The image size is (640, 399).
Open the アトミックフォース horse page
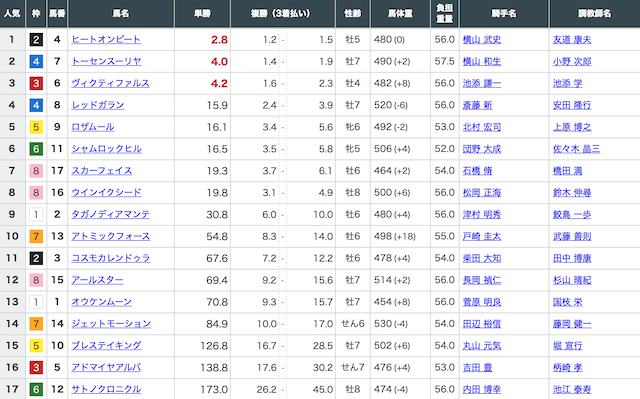(x=111, y=236)
